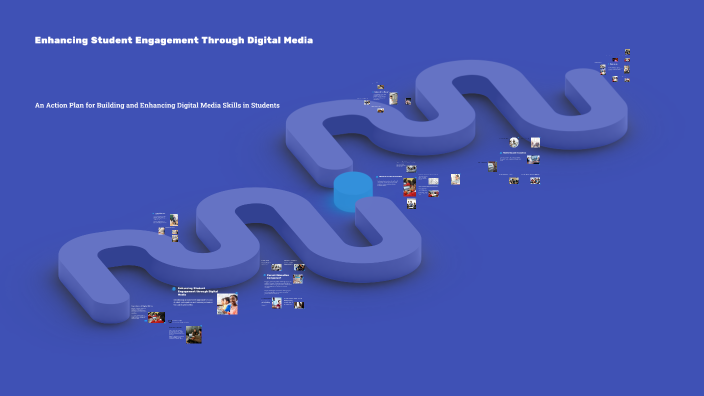Click the subtitle 'An Action Plan for Building...'
The image size is (704, 396).
[157, 106]
